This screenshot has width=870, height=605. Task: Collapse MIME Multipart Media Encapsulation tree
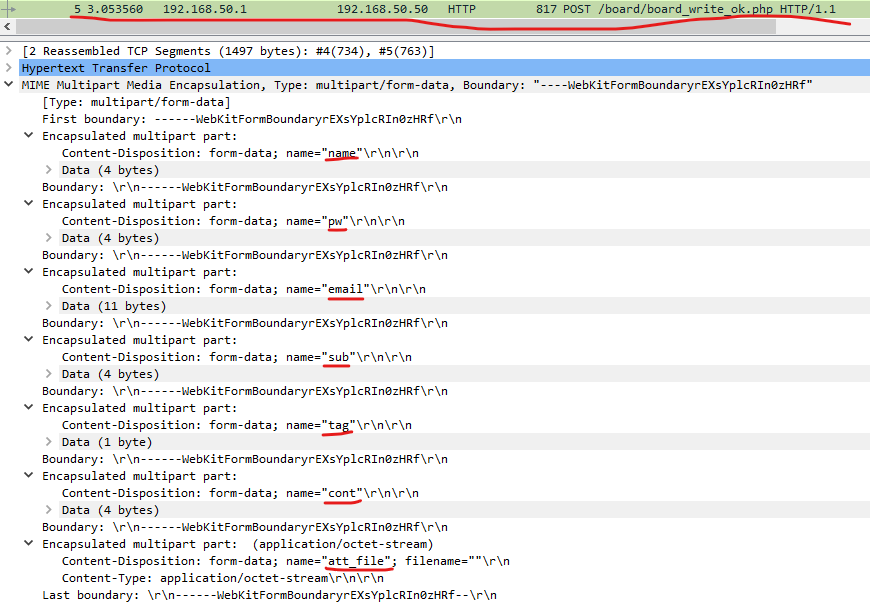pyautogui.click(x=9, y=85)
